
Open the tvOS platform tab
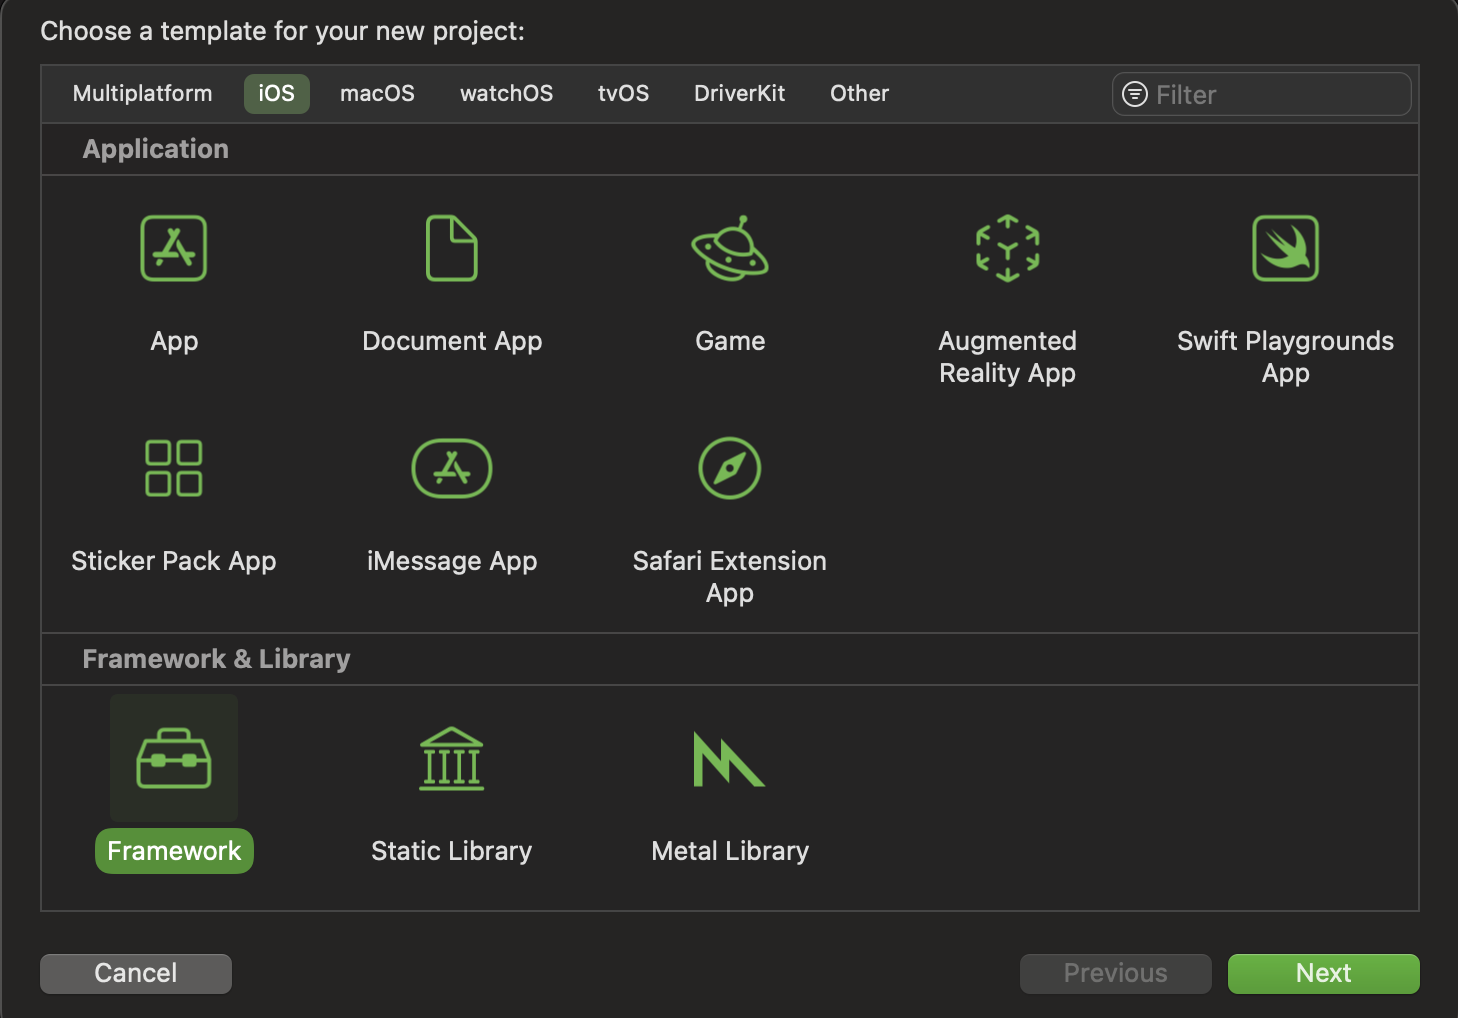(x=623, y=93)
